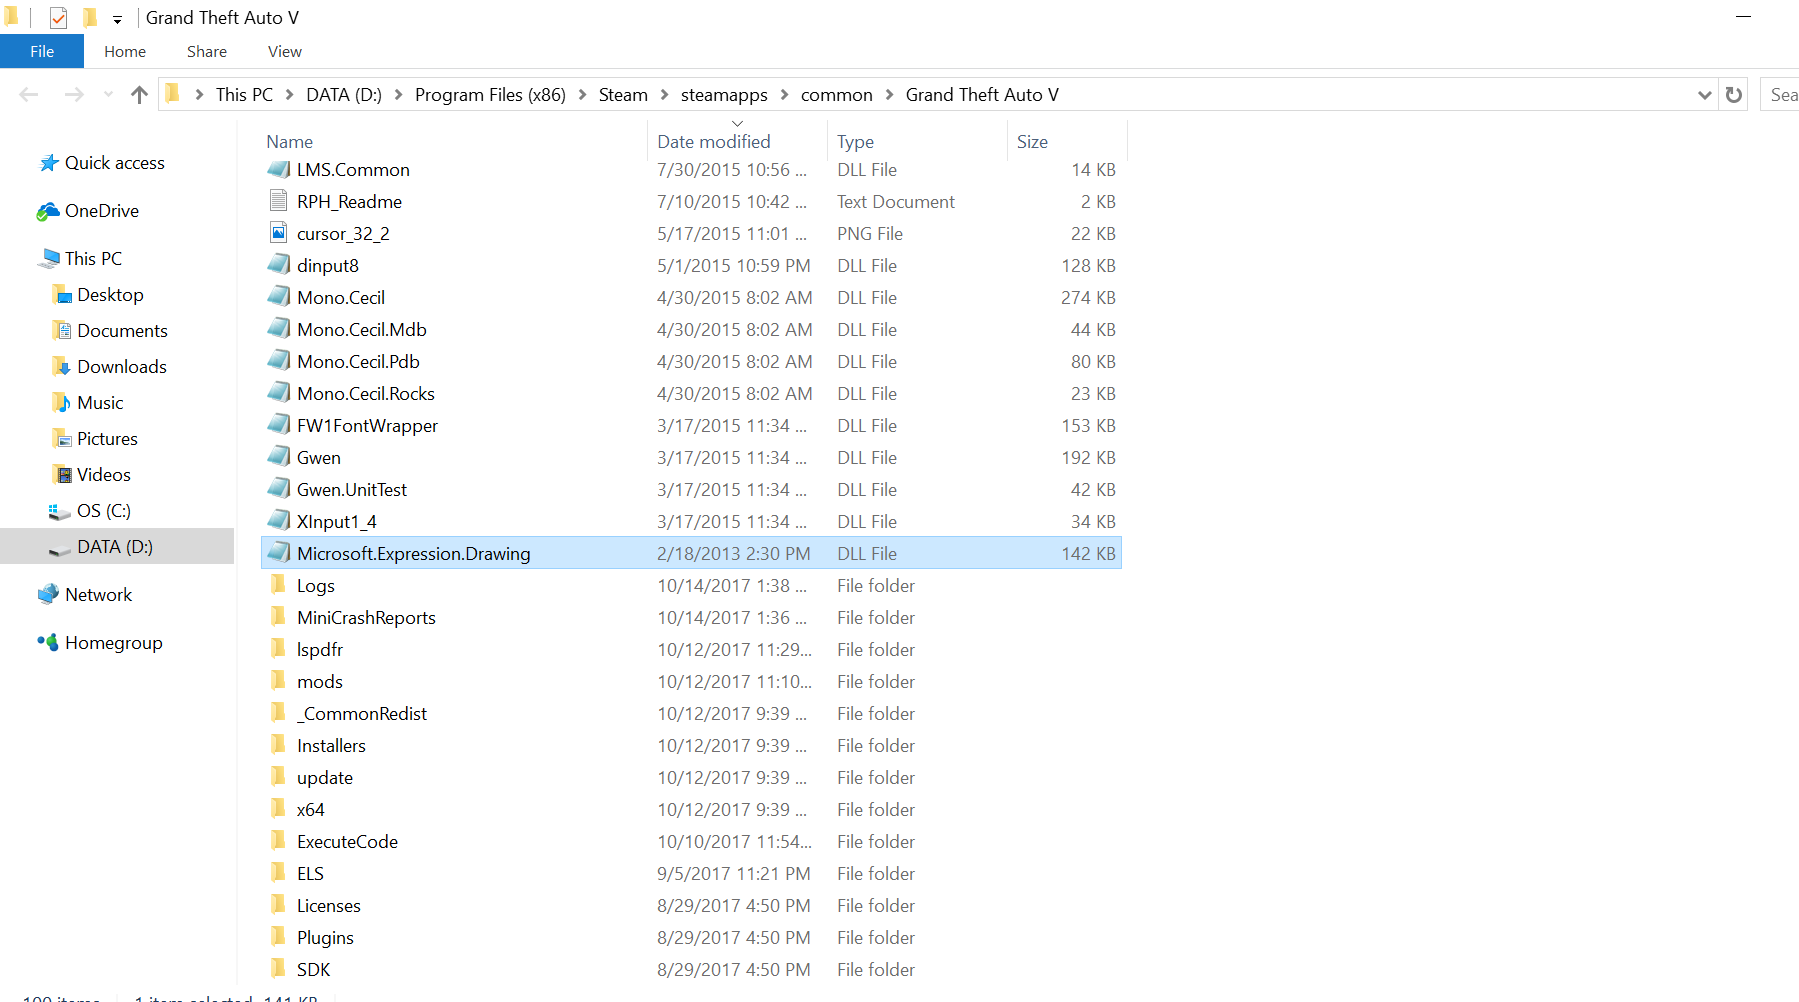The image size is (1799, 1002).
Task: Switch to the Home ribbon tab
Action: (125, 52)
